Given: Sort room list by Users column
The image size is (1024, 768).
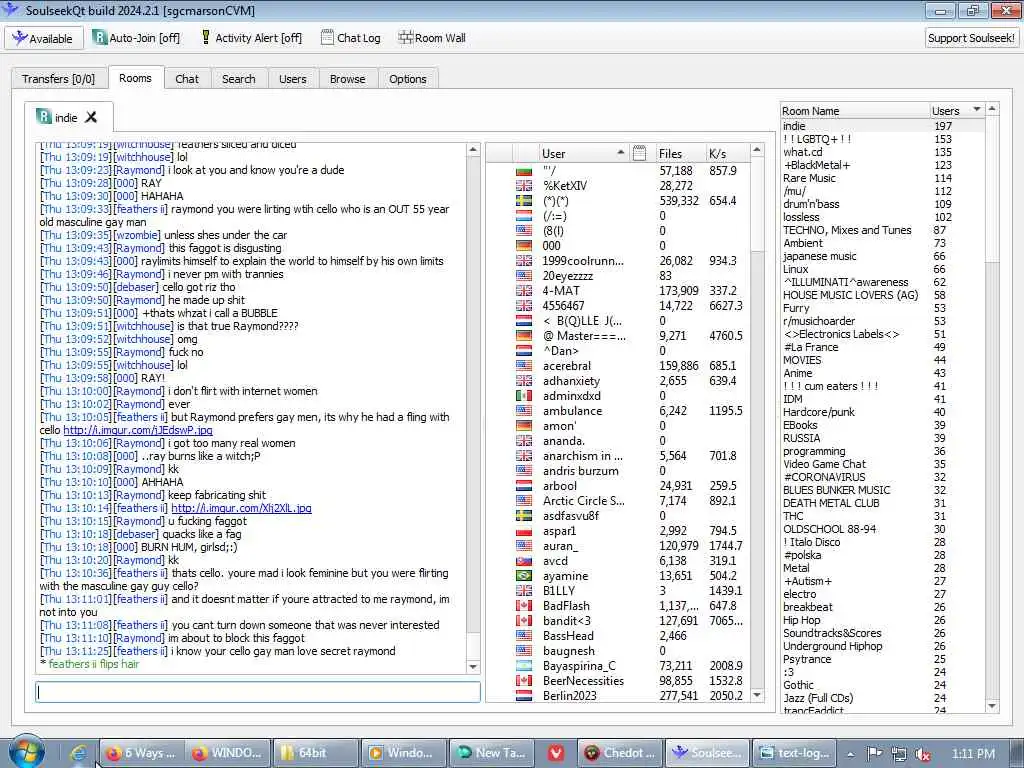Looking at the screenshot, I should click(x=957, y=110).
